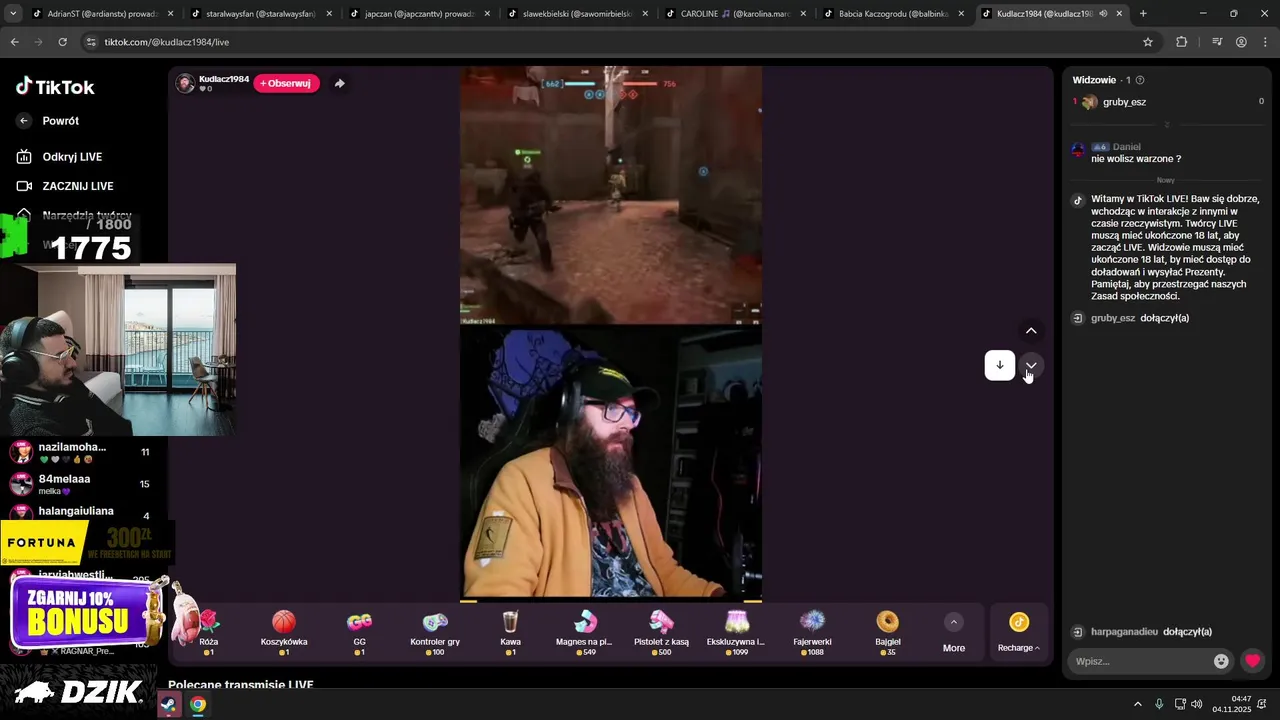Click gruby_esz in join message

(1113, 318)
